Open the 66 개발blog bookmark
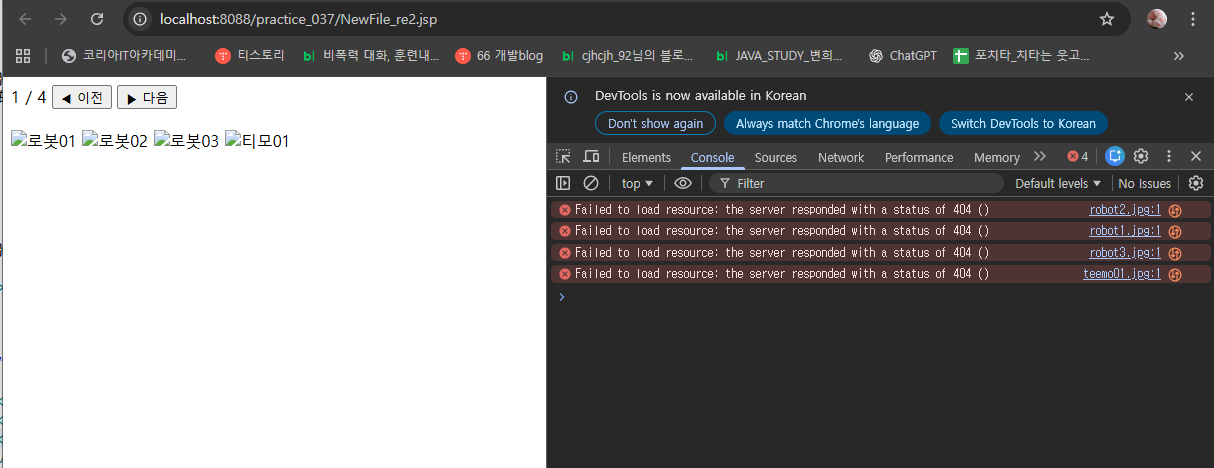The height and width of the screenshot is (468, 1214). pos(499,56)
